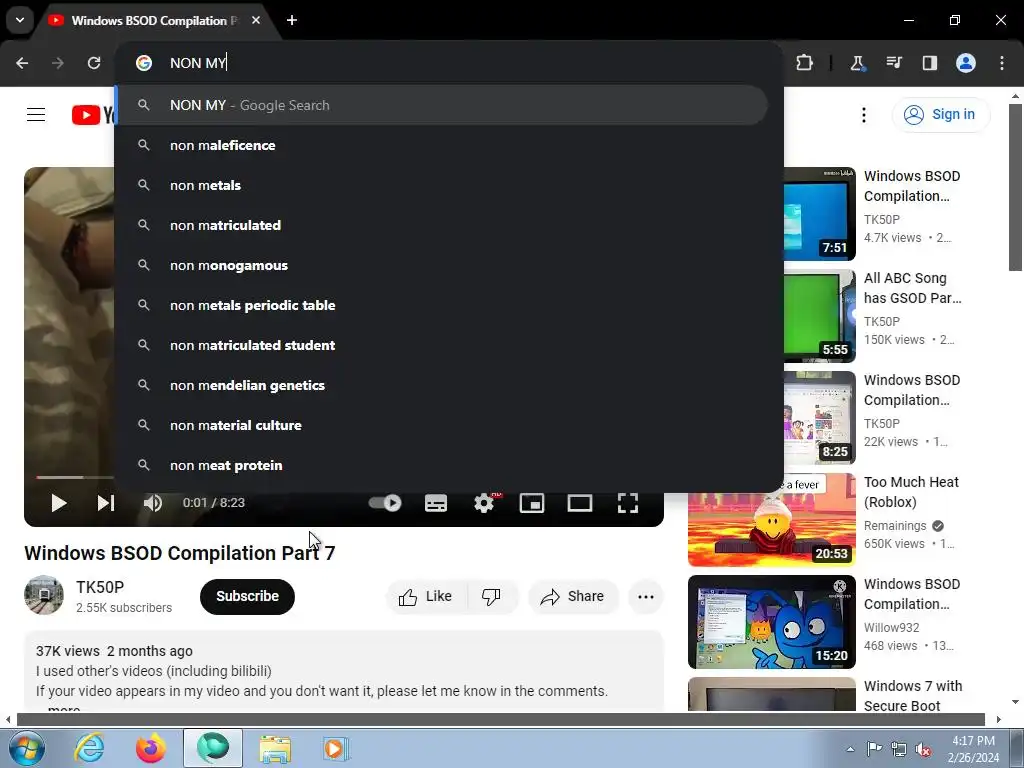Expand description with '...more'

coord(63,708)
